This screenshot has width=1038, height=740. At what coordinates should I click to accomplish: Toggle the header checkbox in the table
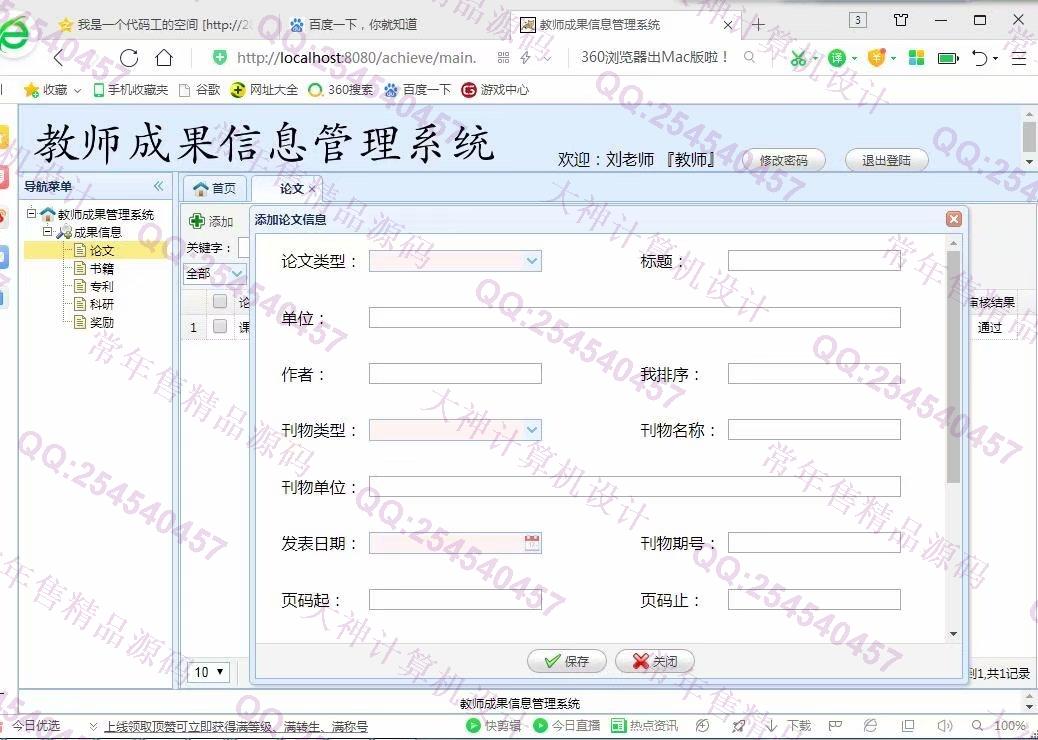(220, 301)
